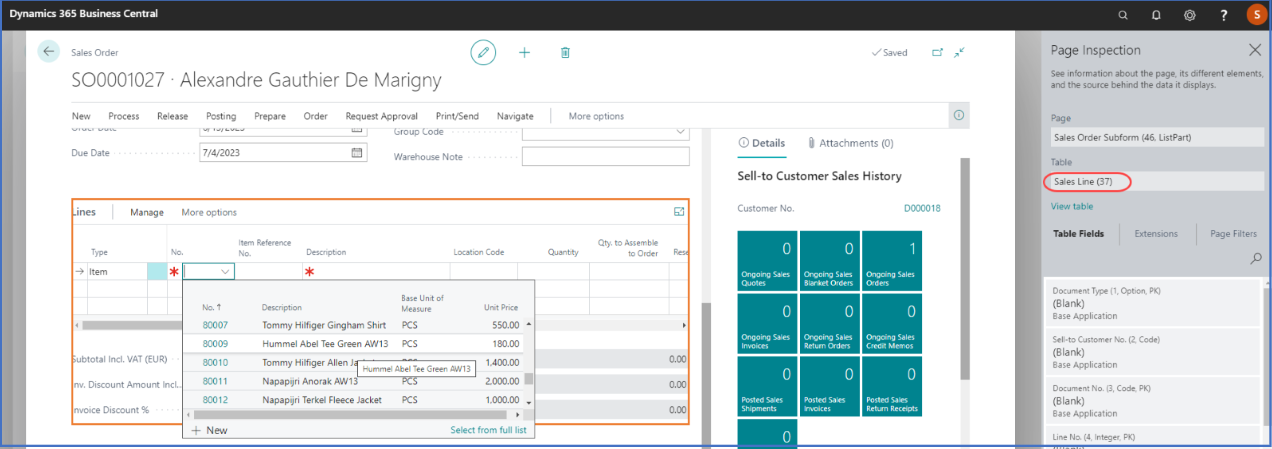Expand the Group Code dropdown

680,131
